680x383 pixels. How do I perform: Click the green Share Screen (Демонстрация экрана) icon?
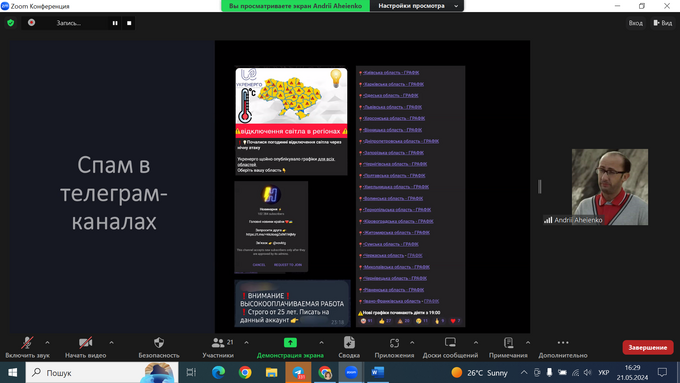(x=290, y=343)
